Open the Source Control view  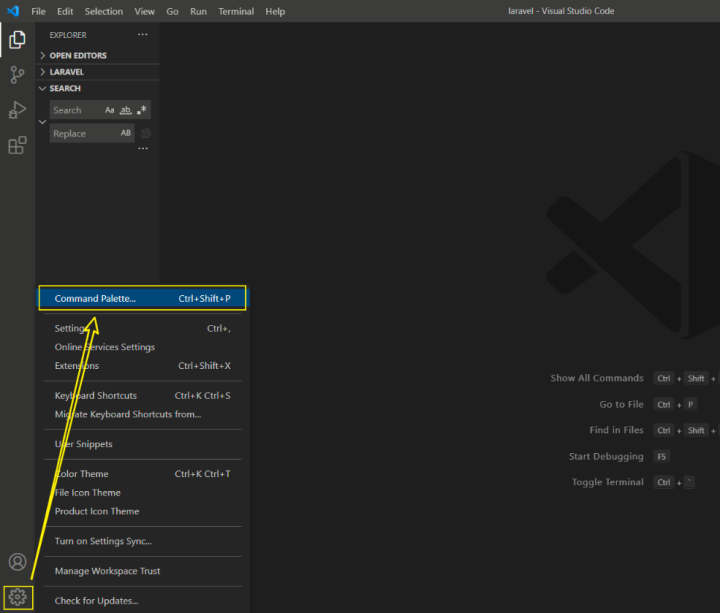17,75
